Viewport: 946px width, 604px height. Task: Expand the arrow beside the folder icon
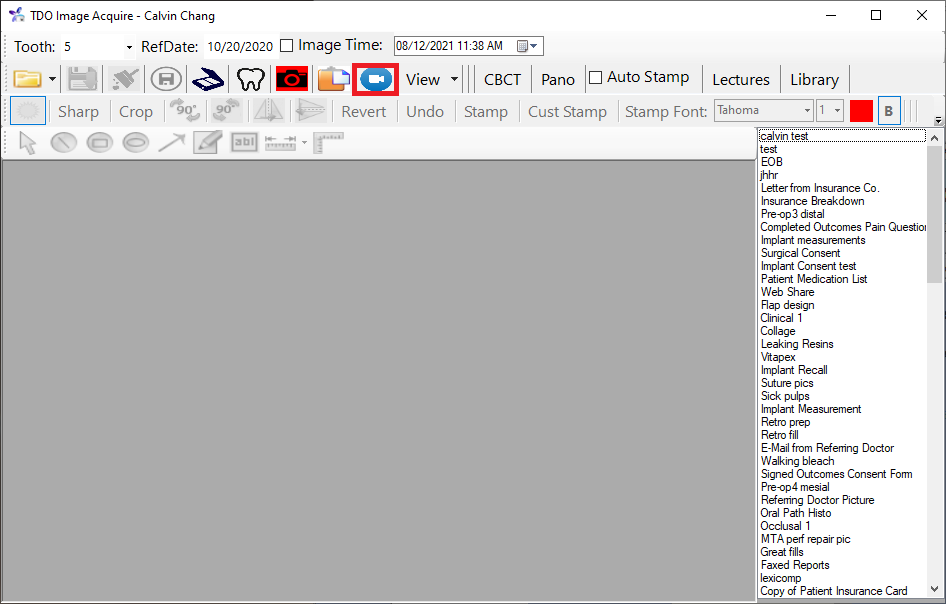[52, 79]
